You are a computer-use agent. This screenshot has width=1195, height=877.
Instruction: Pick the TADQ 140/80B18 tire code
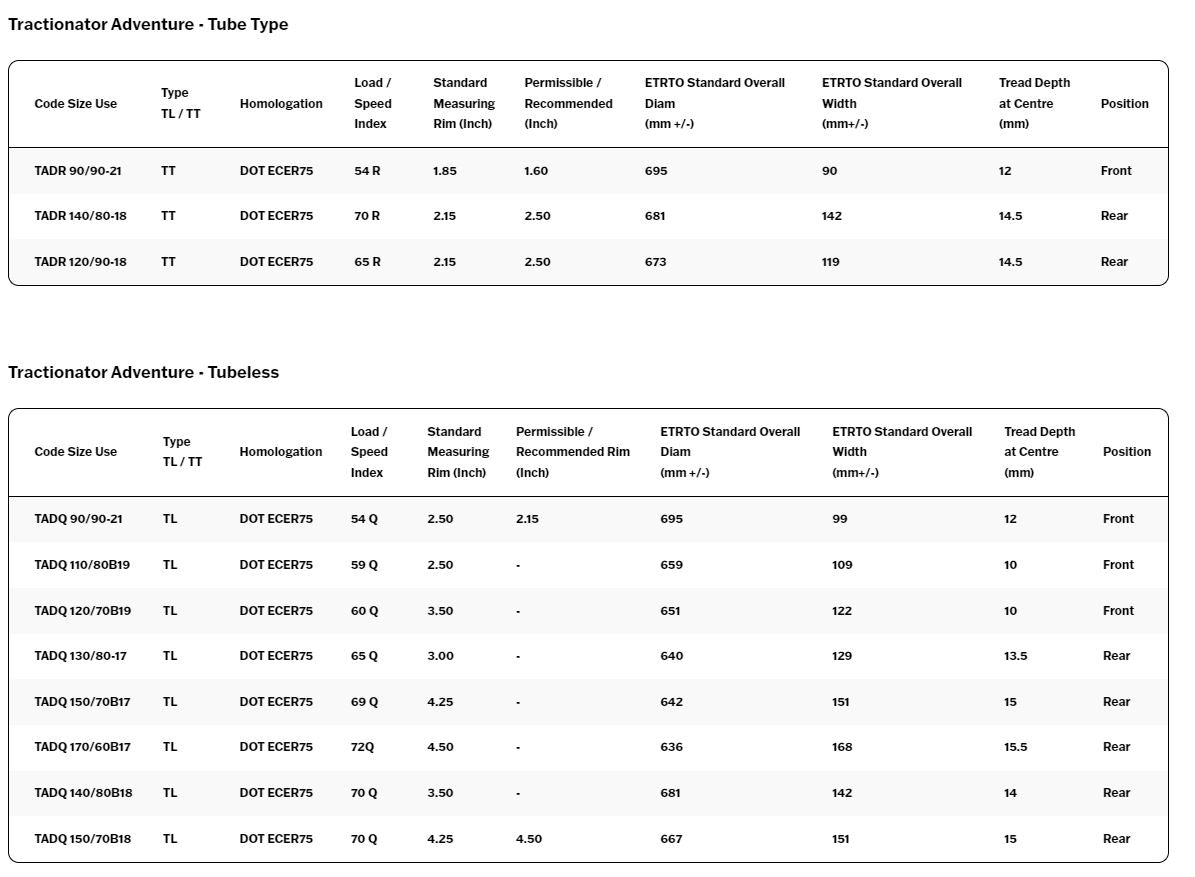tap(83, 793)
